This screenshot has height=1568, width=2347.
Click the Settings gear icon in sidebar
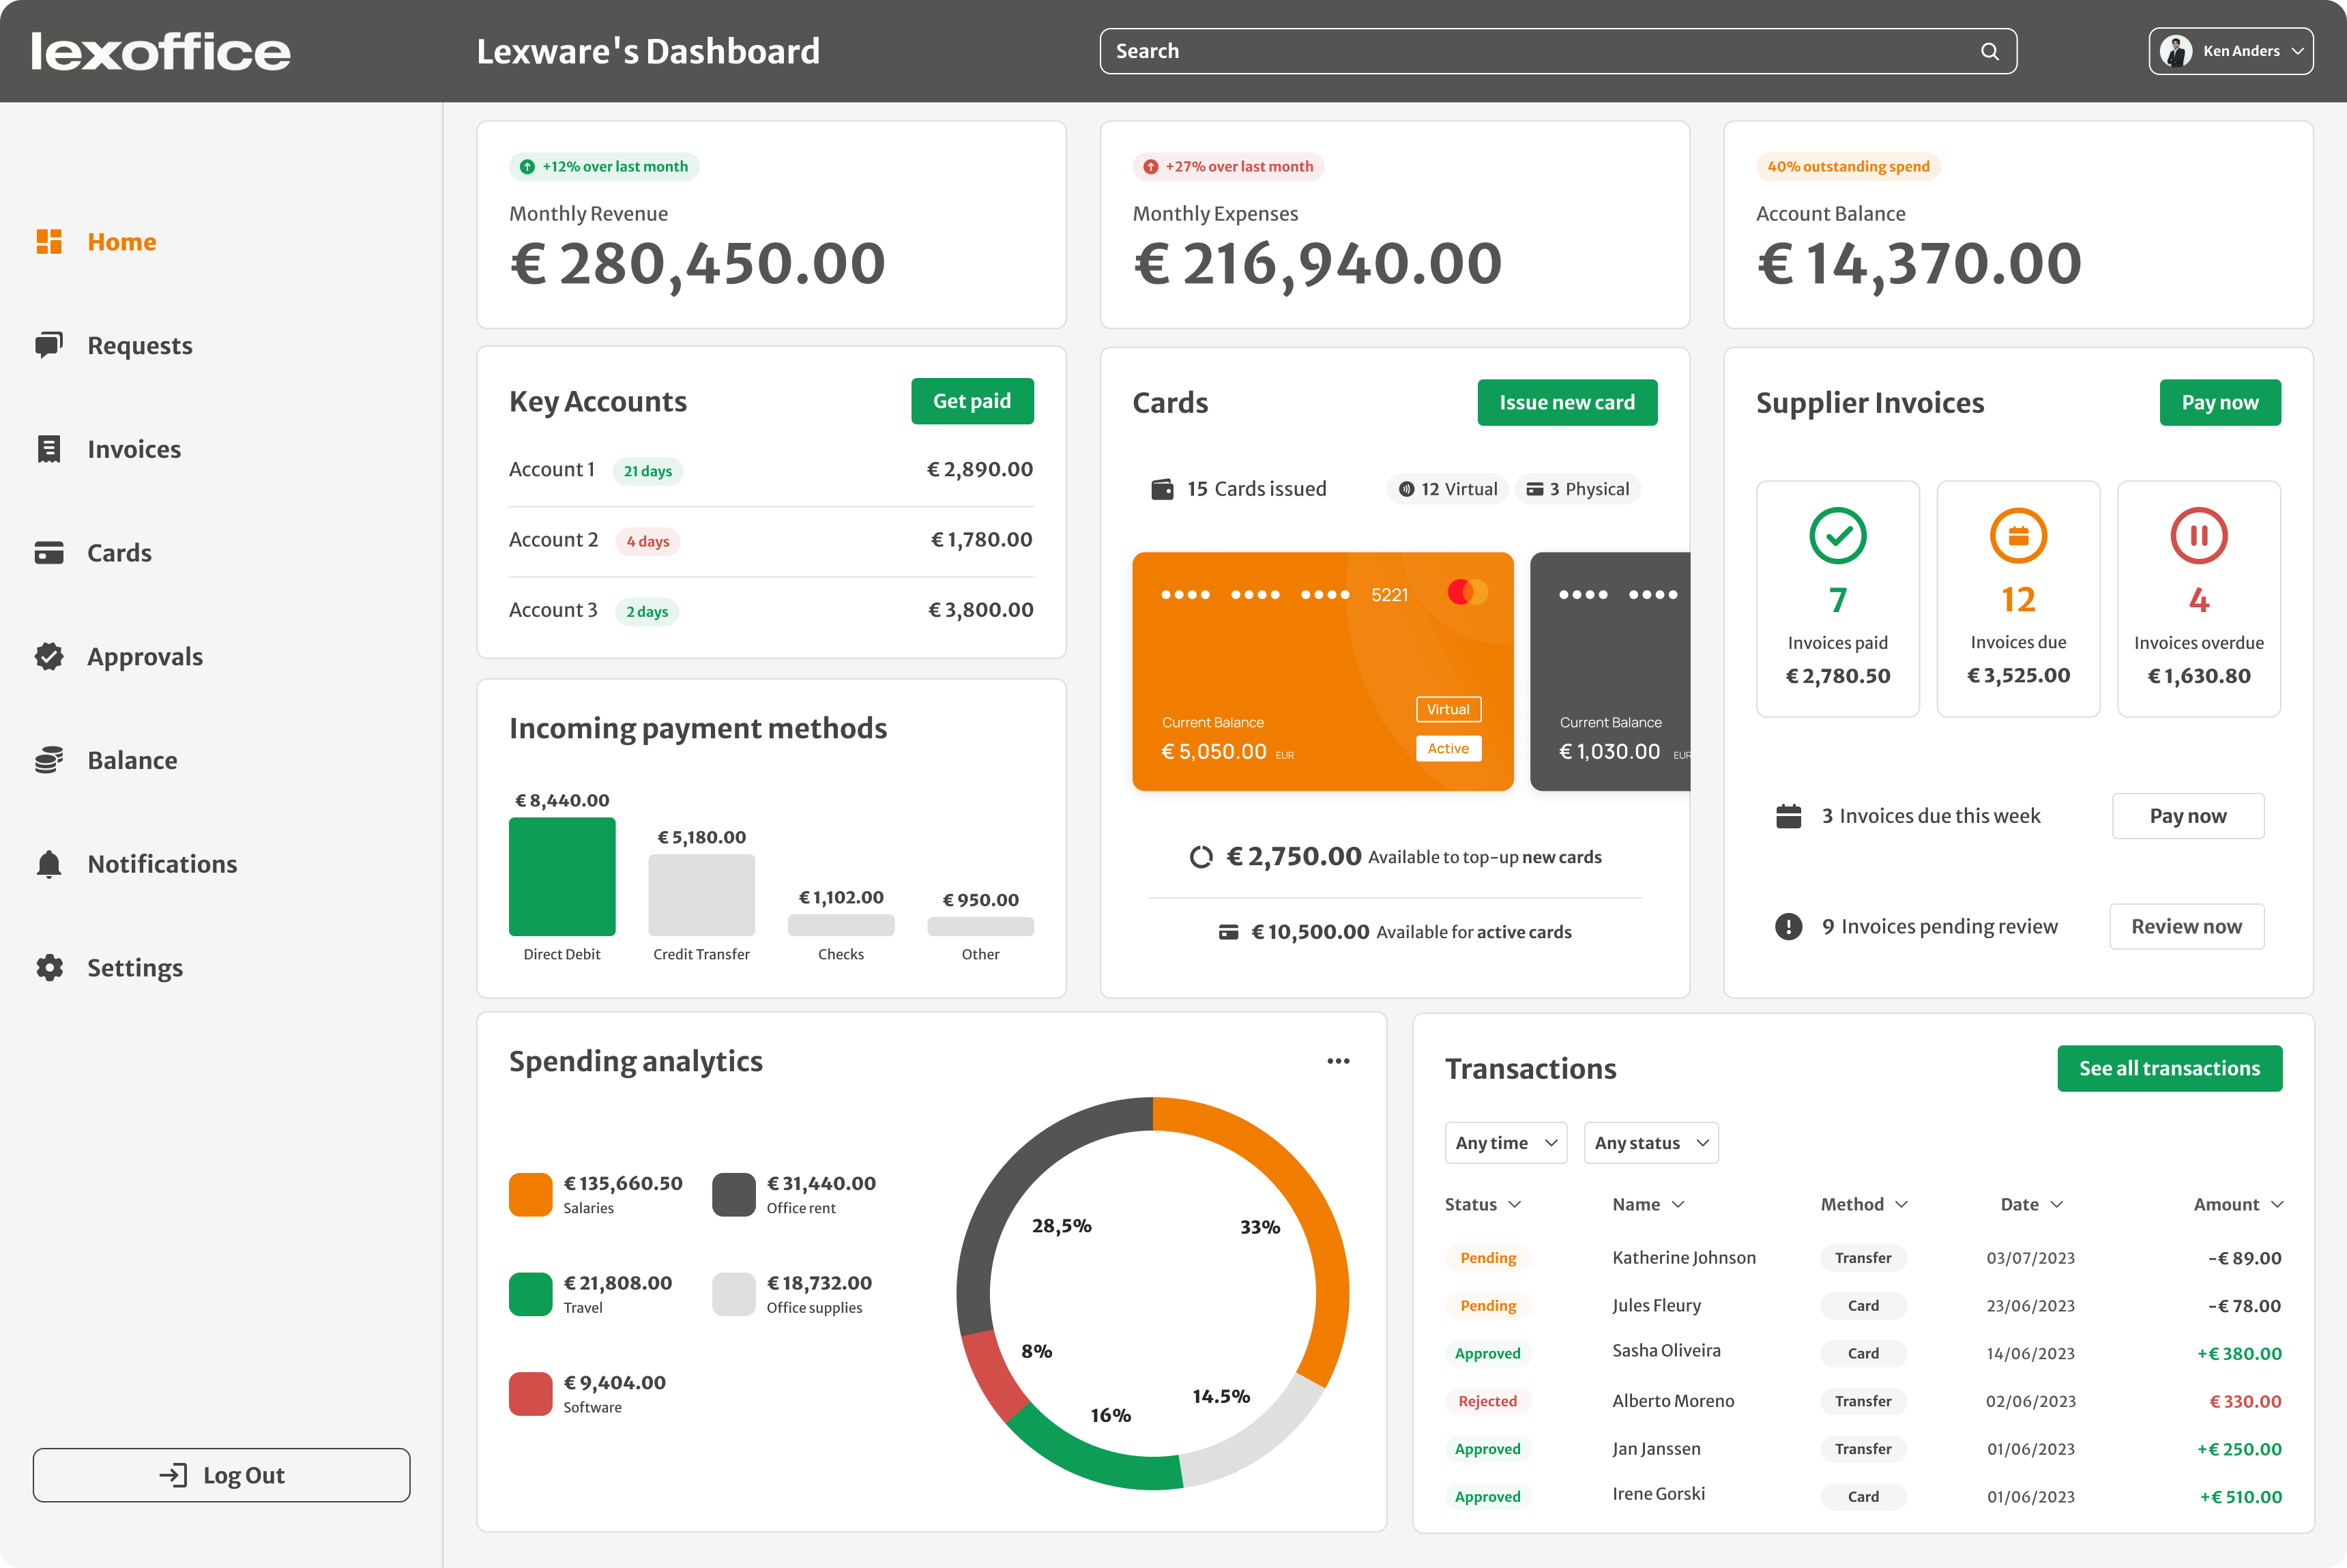[x=49, y=968]
